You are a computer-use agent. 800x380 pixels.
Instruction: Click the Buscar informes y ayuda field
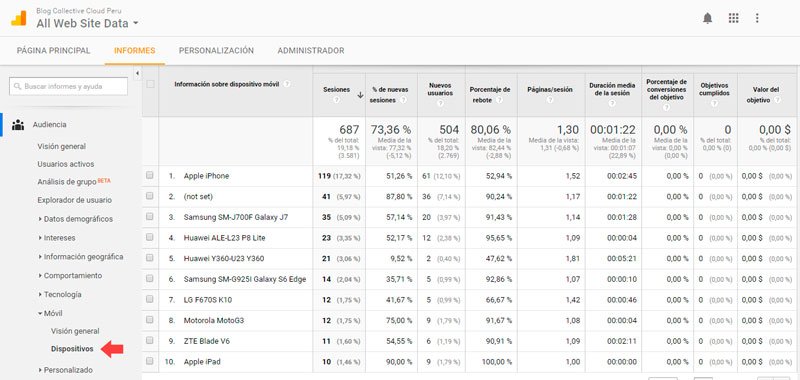68,86
